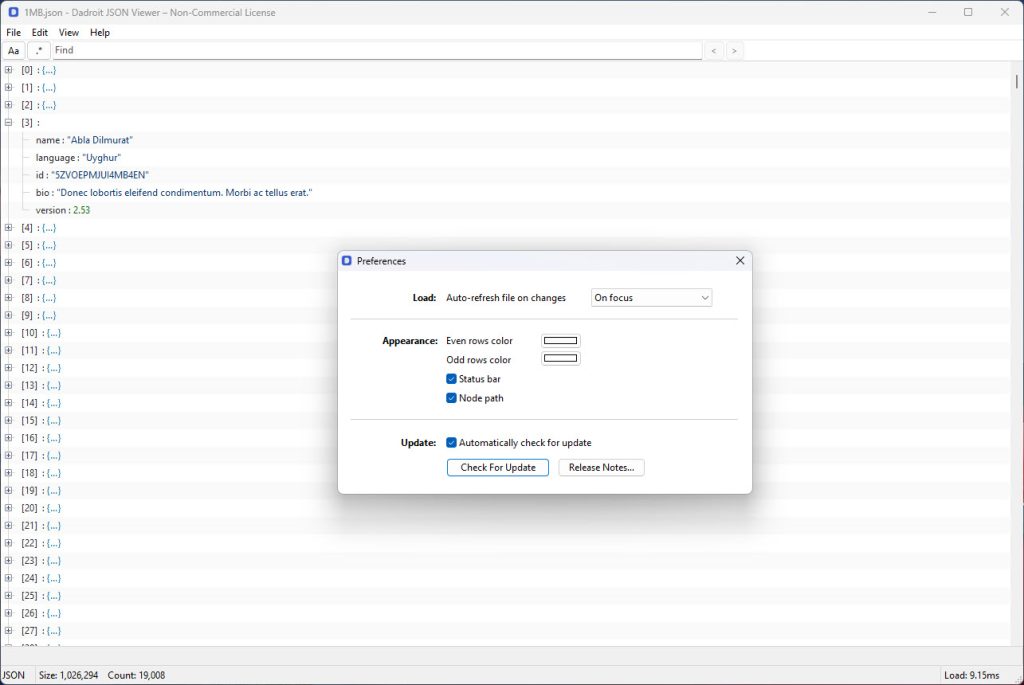Click the Dadroit app icon in title bar
Image resolution: width=1024 pixels, height=685 pixels.
pos(13,12)
